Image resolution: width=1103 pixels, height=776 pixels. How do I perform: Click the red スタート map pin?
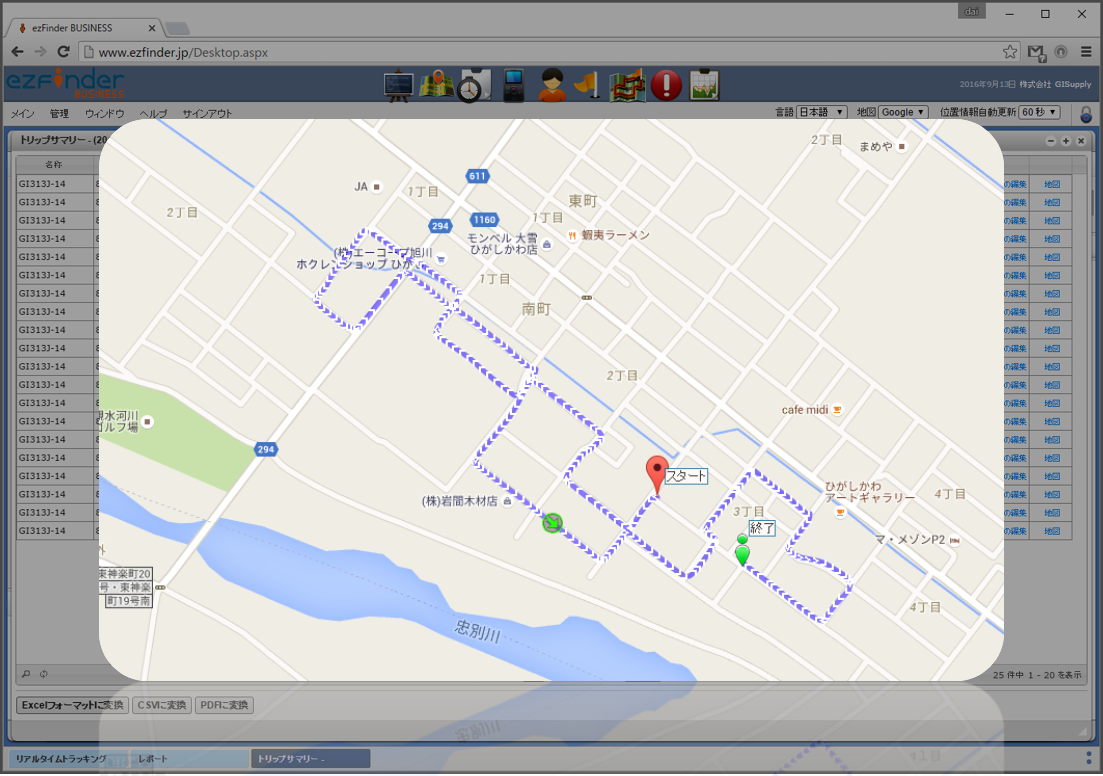[x=657, y=475]
